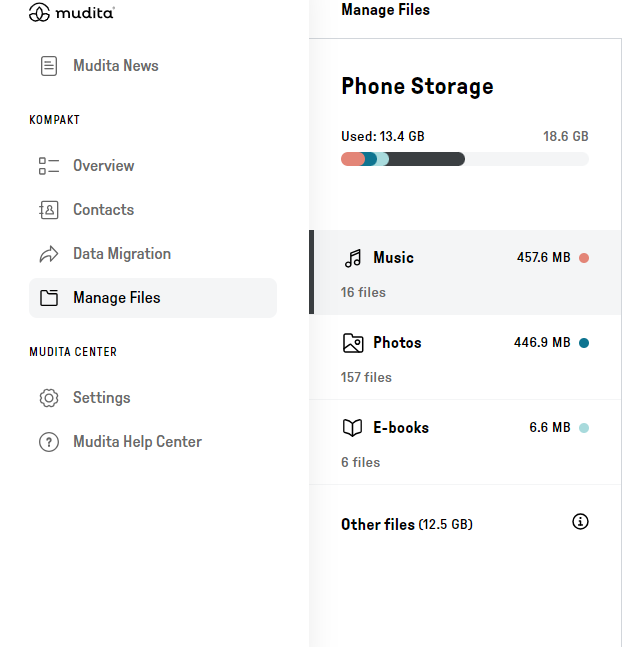Click the Mudita logo icon
Screen dimensions: 622x647
pyautogui.click(x=40, y=13)
